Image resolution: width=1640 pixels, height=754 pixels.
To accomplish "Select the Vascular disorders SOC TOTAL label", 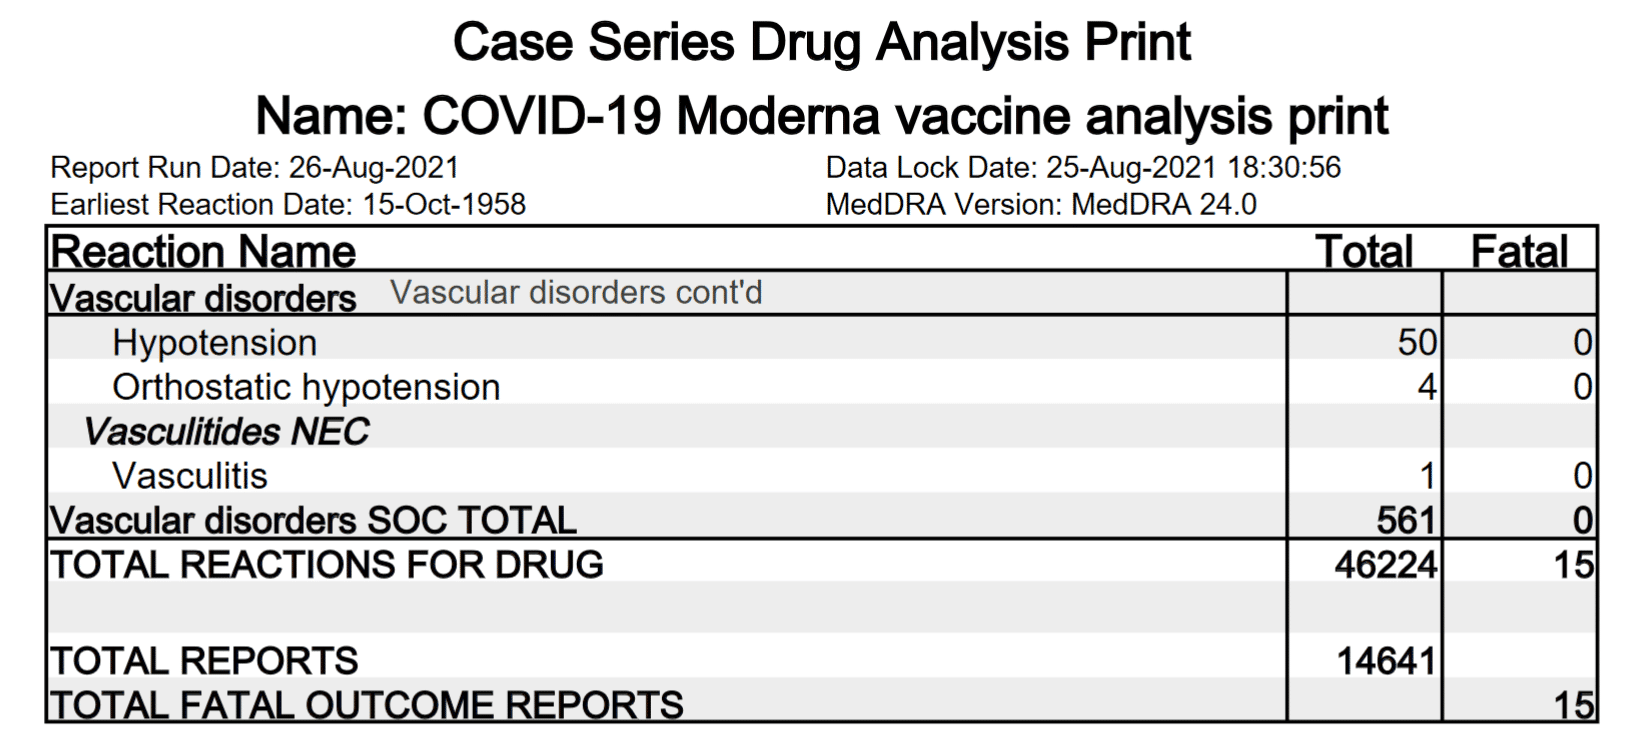I will click(313, 520).
